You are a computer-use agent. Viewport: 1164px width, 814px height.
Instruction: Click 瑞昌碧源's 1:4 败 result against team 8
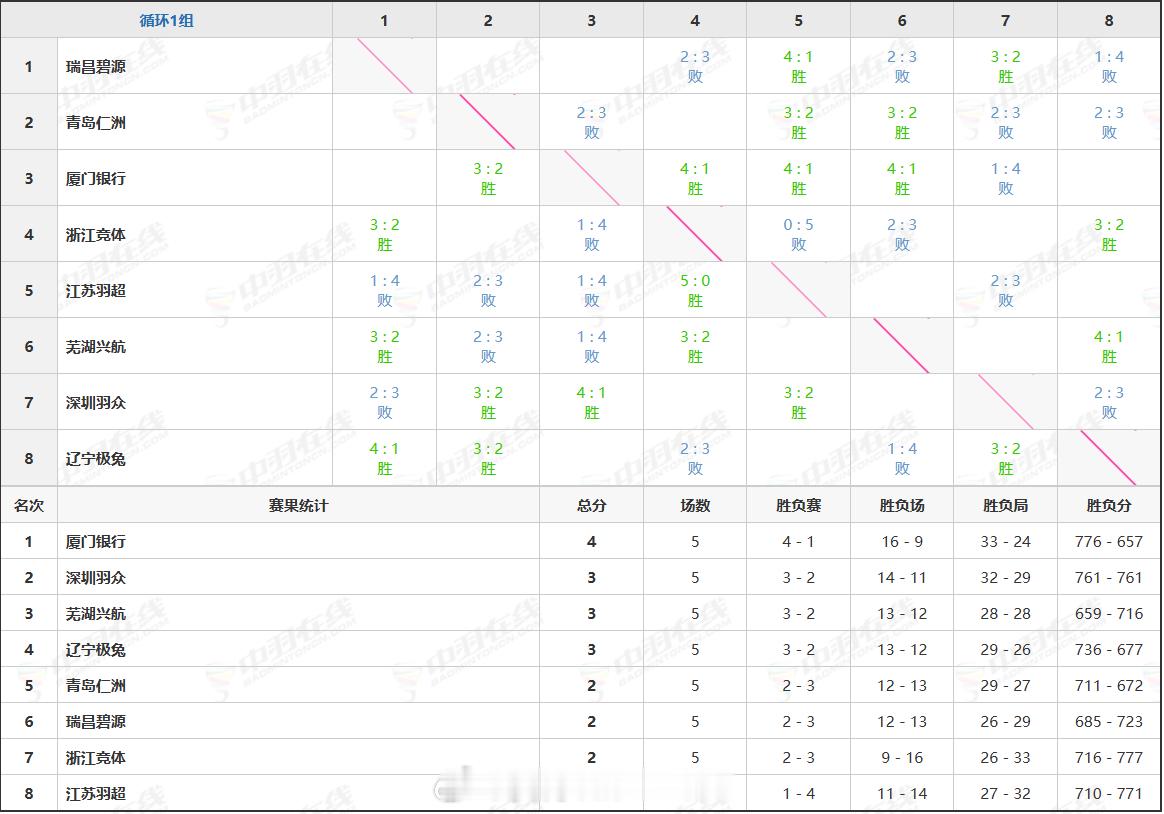[1109, 66]
